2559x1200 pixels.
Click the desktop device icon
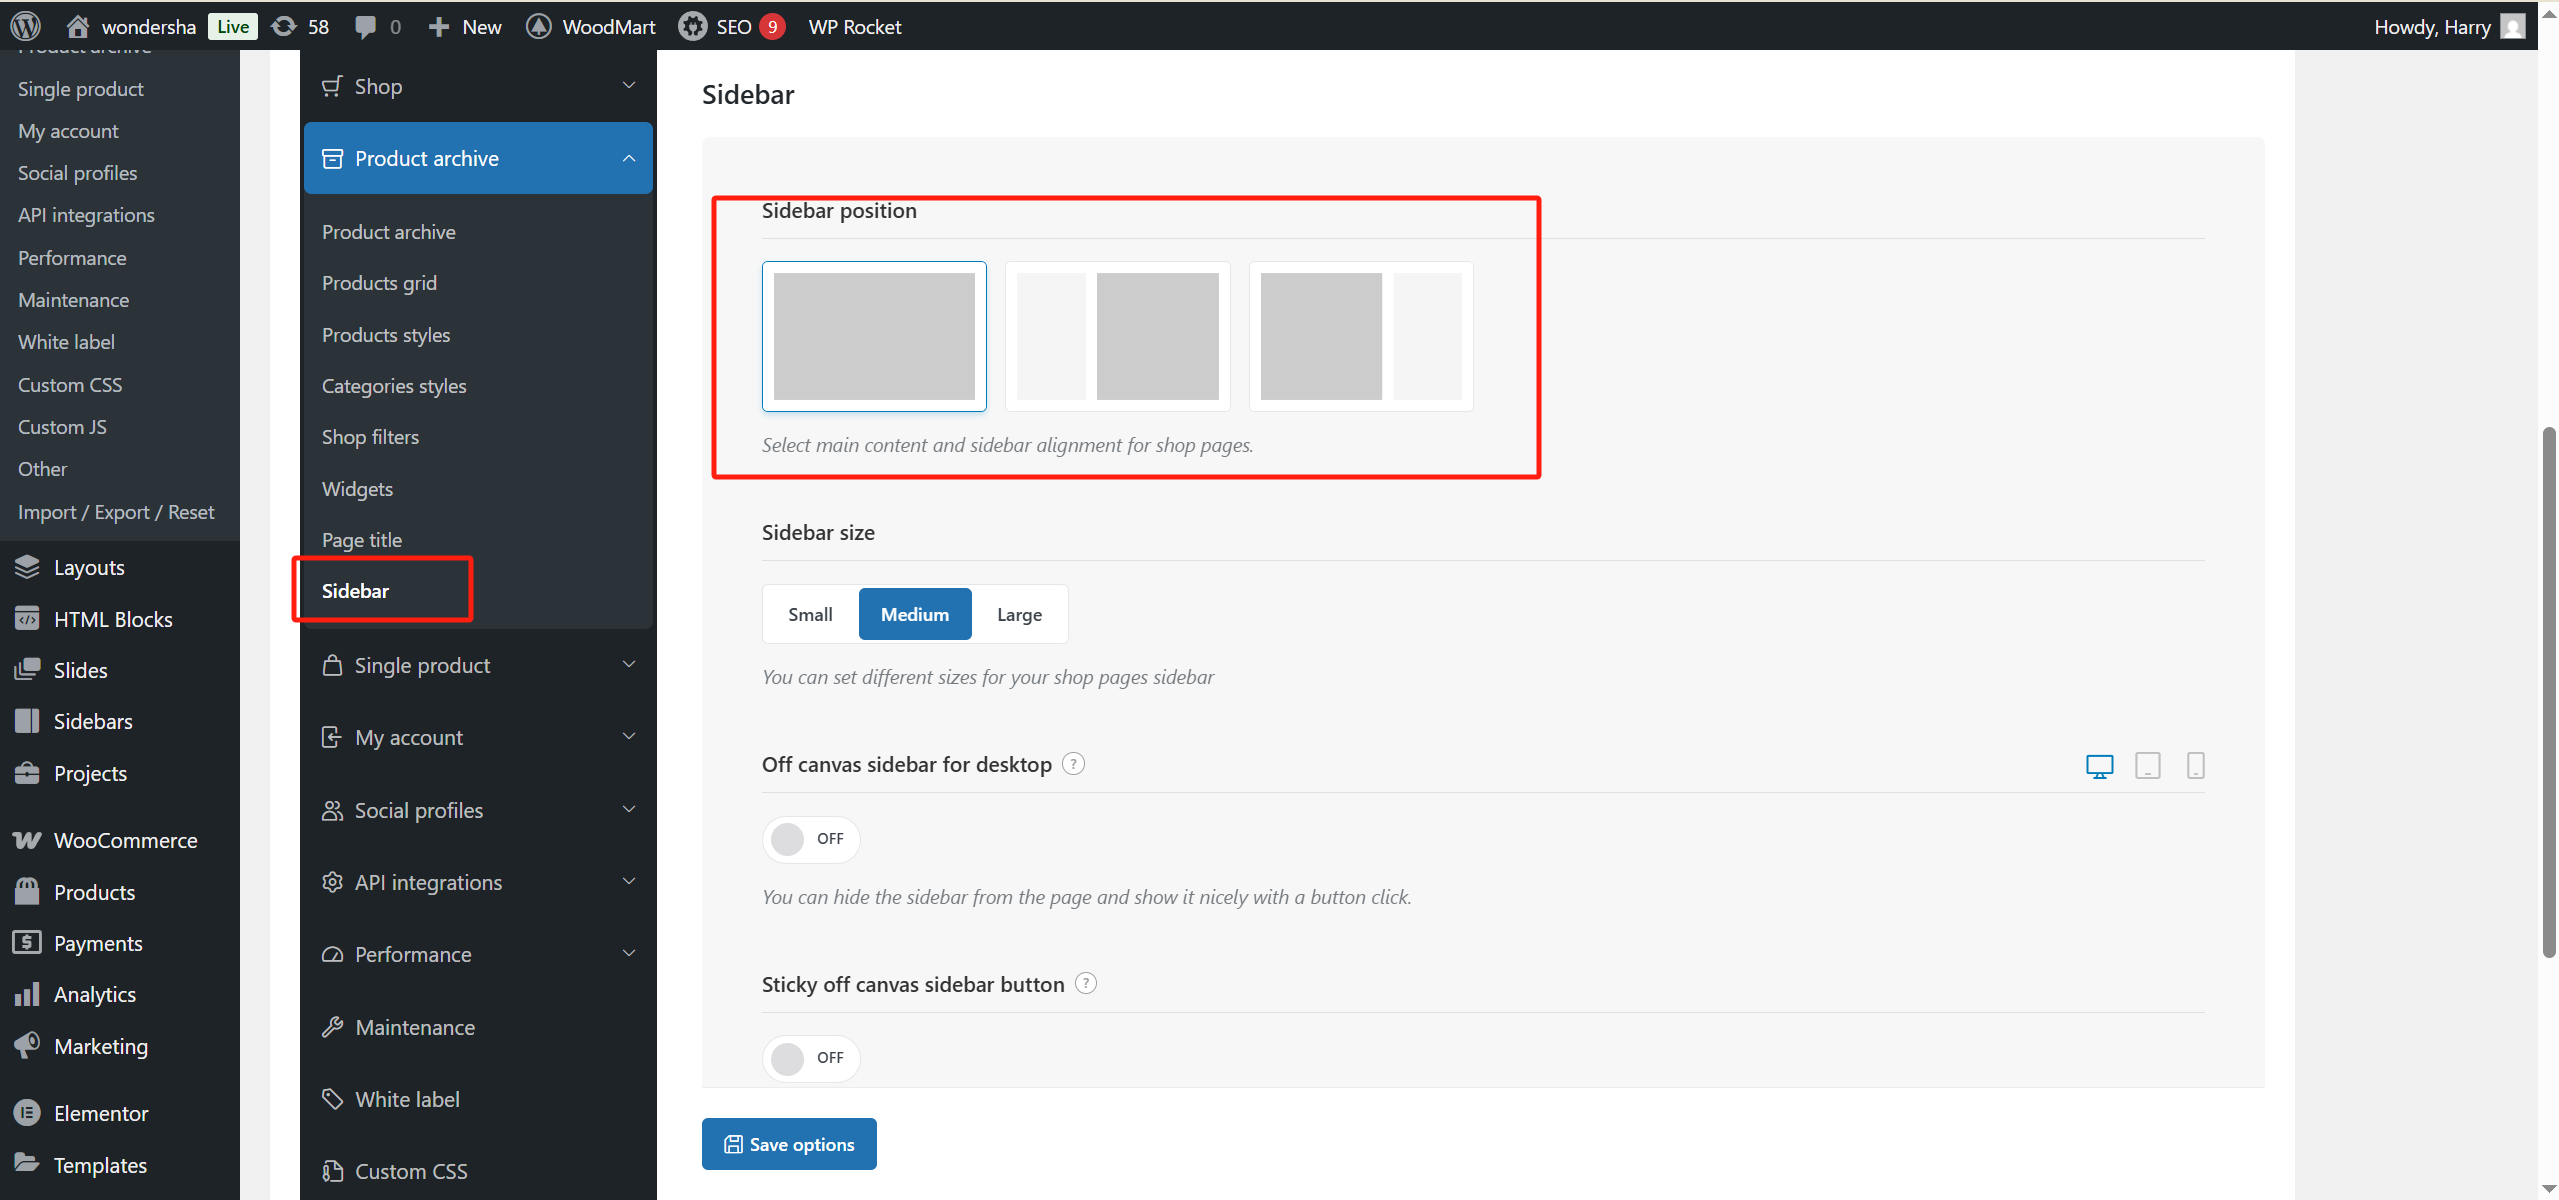coord(2099,766)
